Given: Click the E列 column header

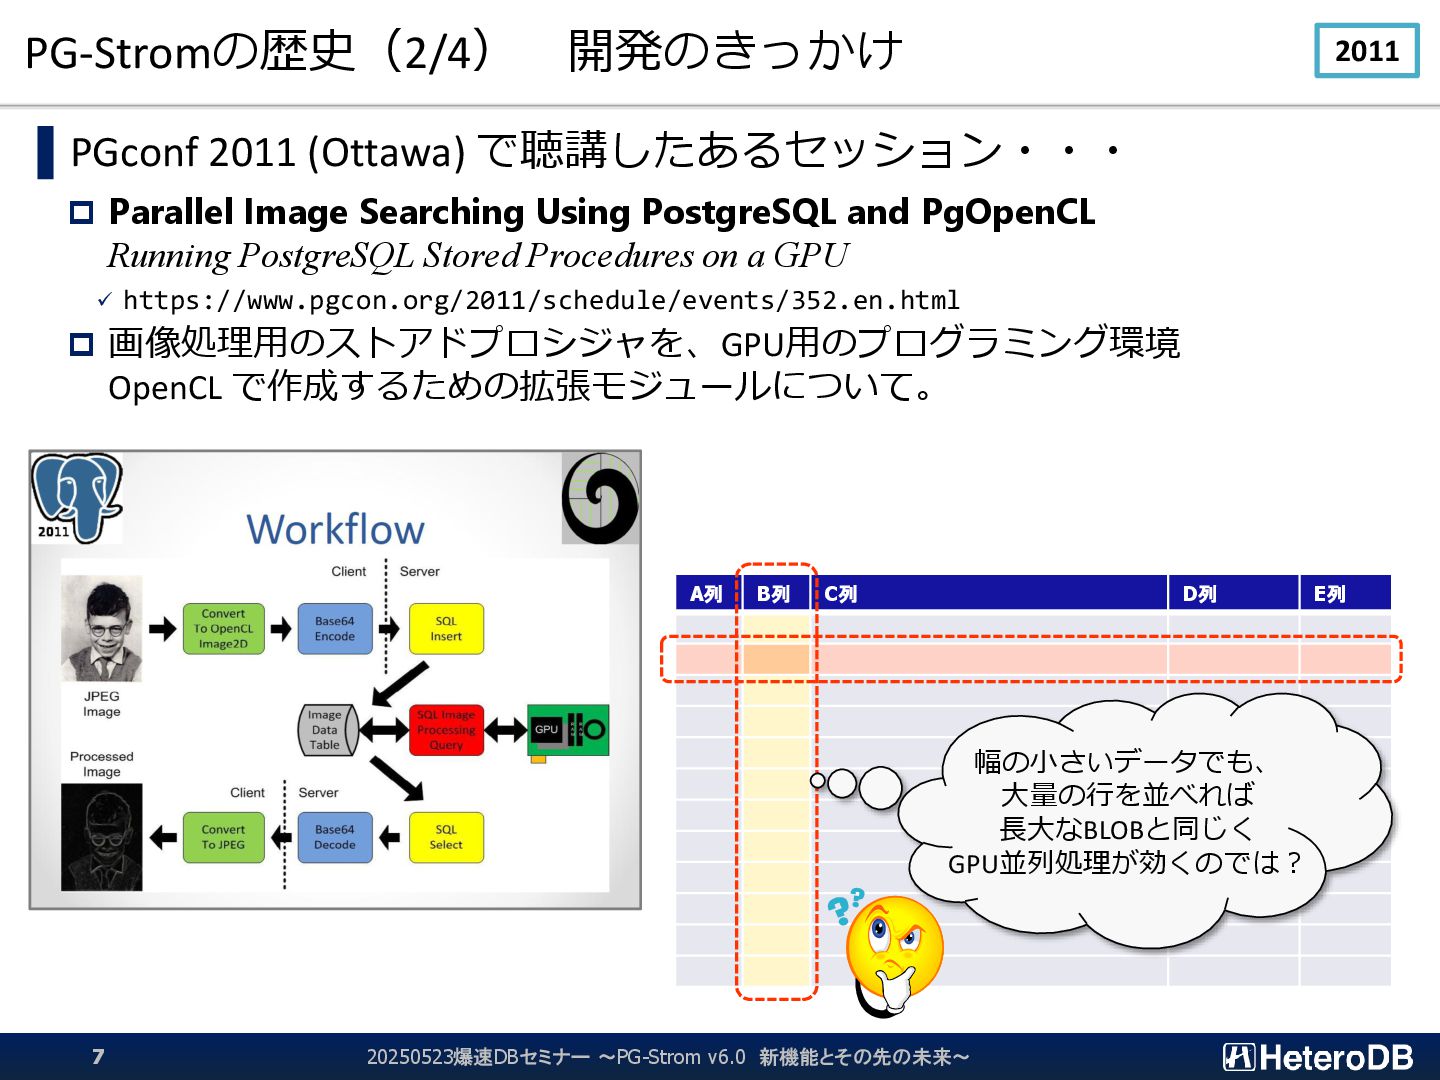Looking at the screenshot, I should click(x=1346, y=593).
